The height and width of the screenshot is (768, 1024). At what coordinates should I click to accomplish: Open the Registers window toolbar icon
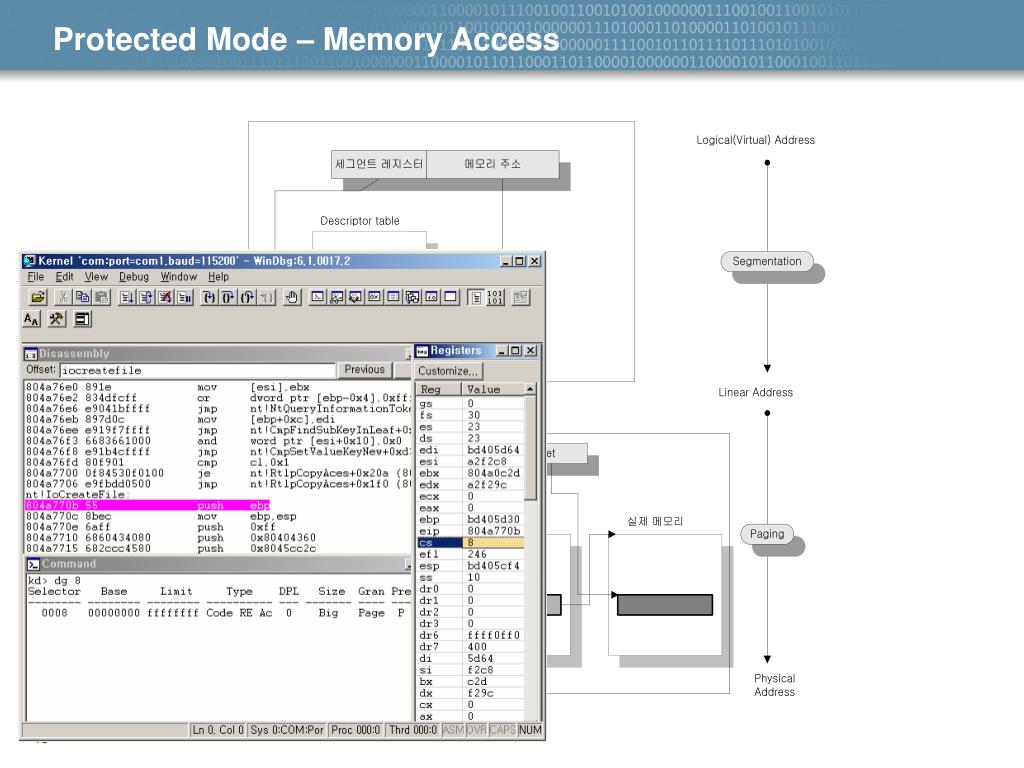pos(374,297)
